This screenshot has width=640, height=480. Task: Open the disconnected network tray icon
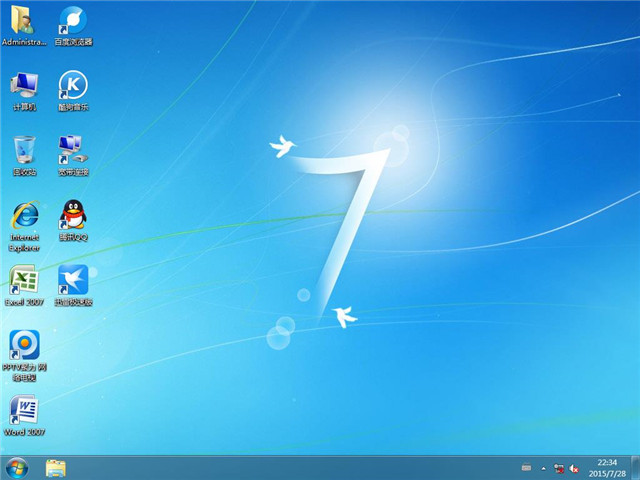[559, 468]
